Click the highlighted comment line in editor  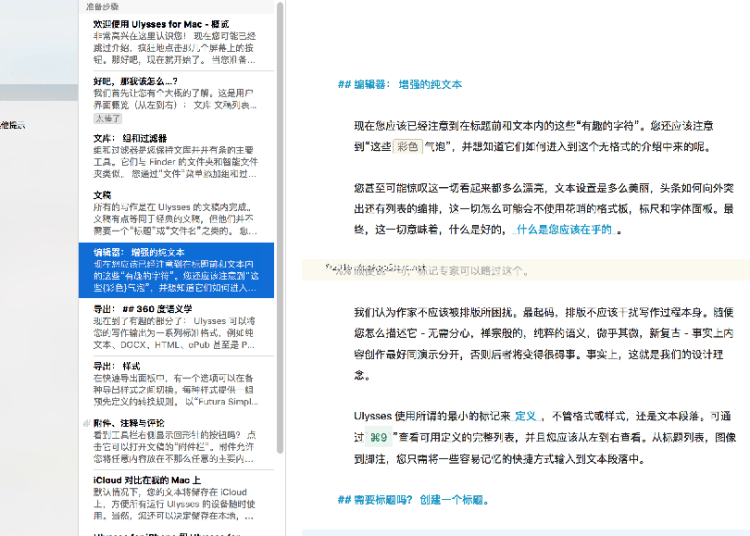point(430,271)
